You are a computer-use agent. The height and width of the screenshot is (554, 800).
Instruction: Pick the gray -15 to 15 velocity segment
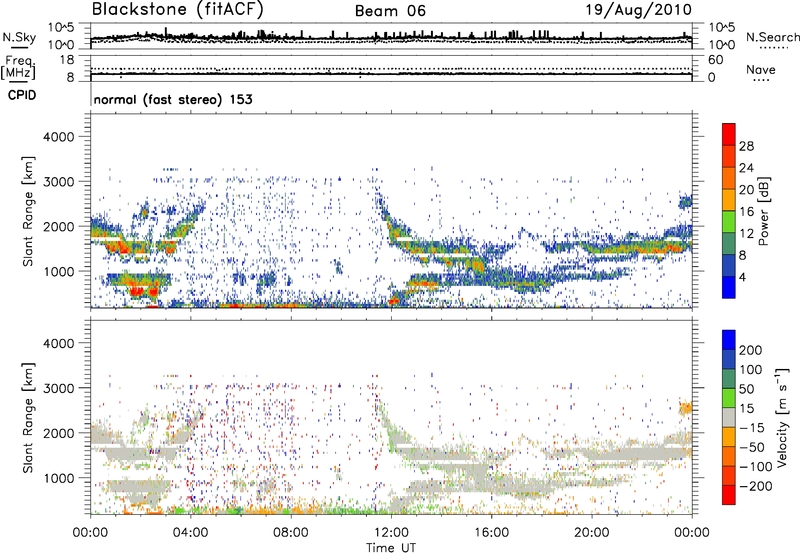(x=729, y=418)
